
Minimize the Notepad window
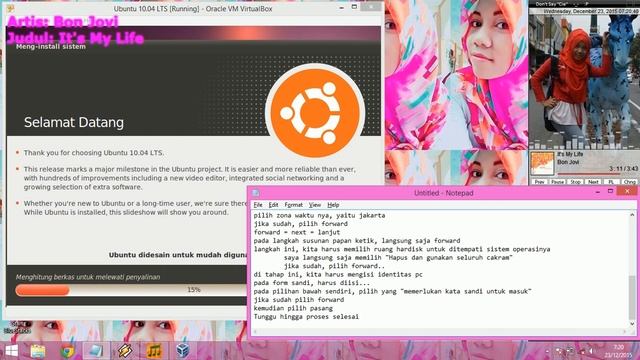(x=598, y=191)
